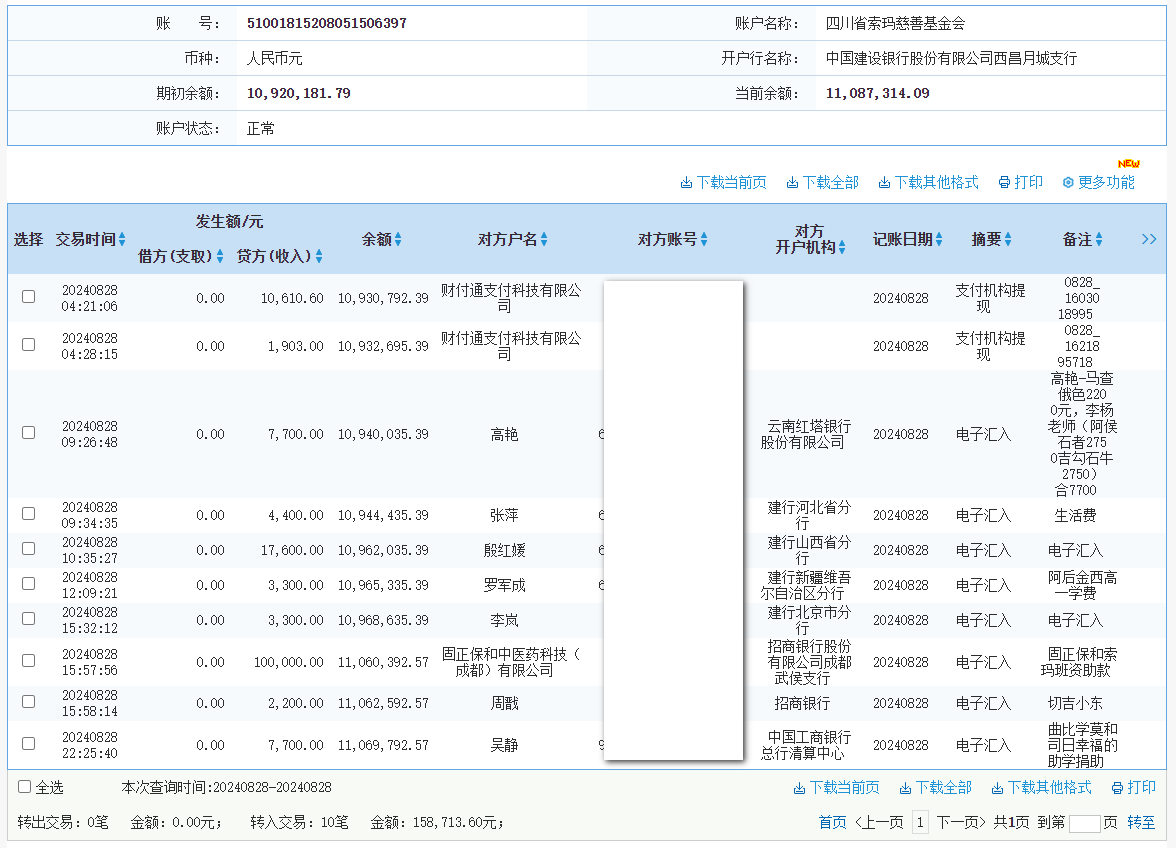Click the 100,000.00 credit amount cell
Screen dimensions: 1176x848
coord(289,663)
